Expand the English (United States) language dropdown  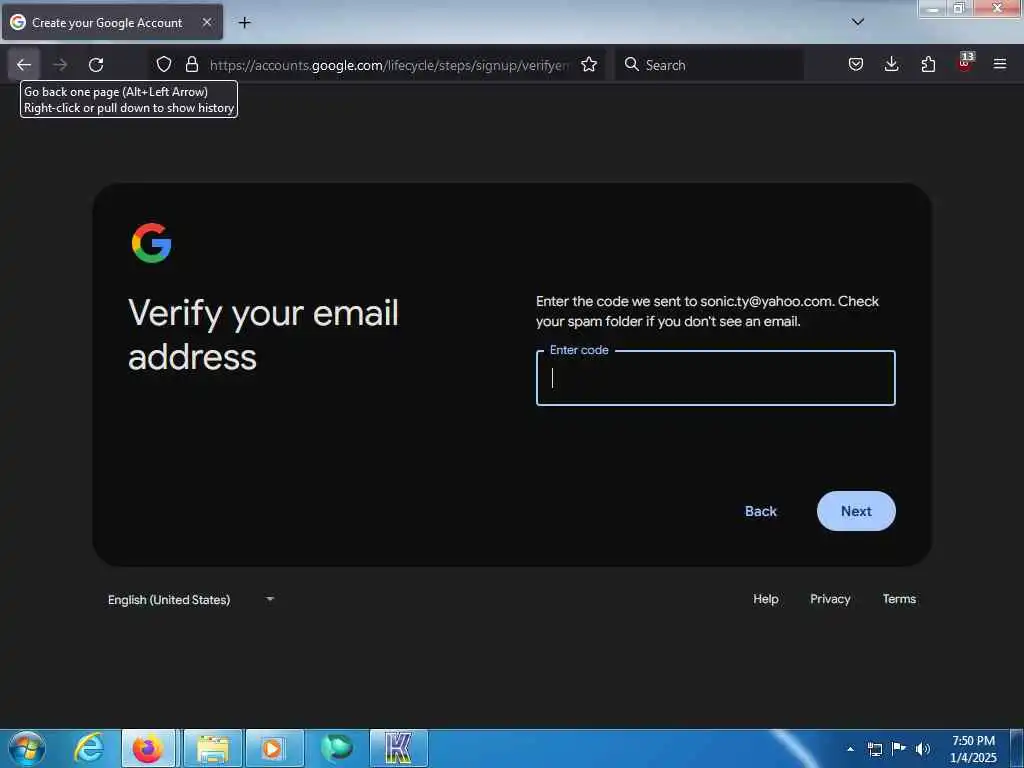click(191, 600)
